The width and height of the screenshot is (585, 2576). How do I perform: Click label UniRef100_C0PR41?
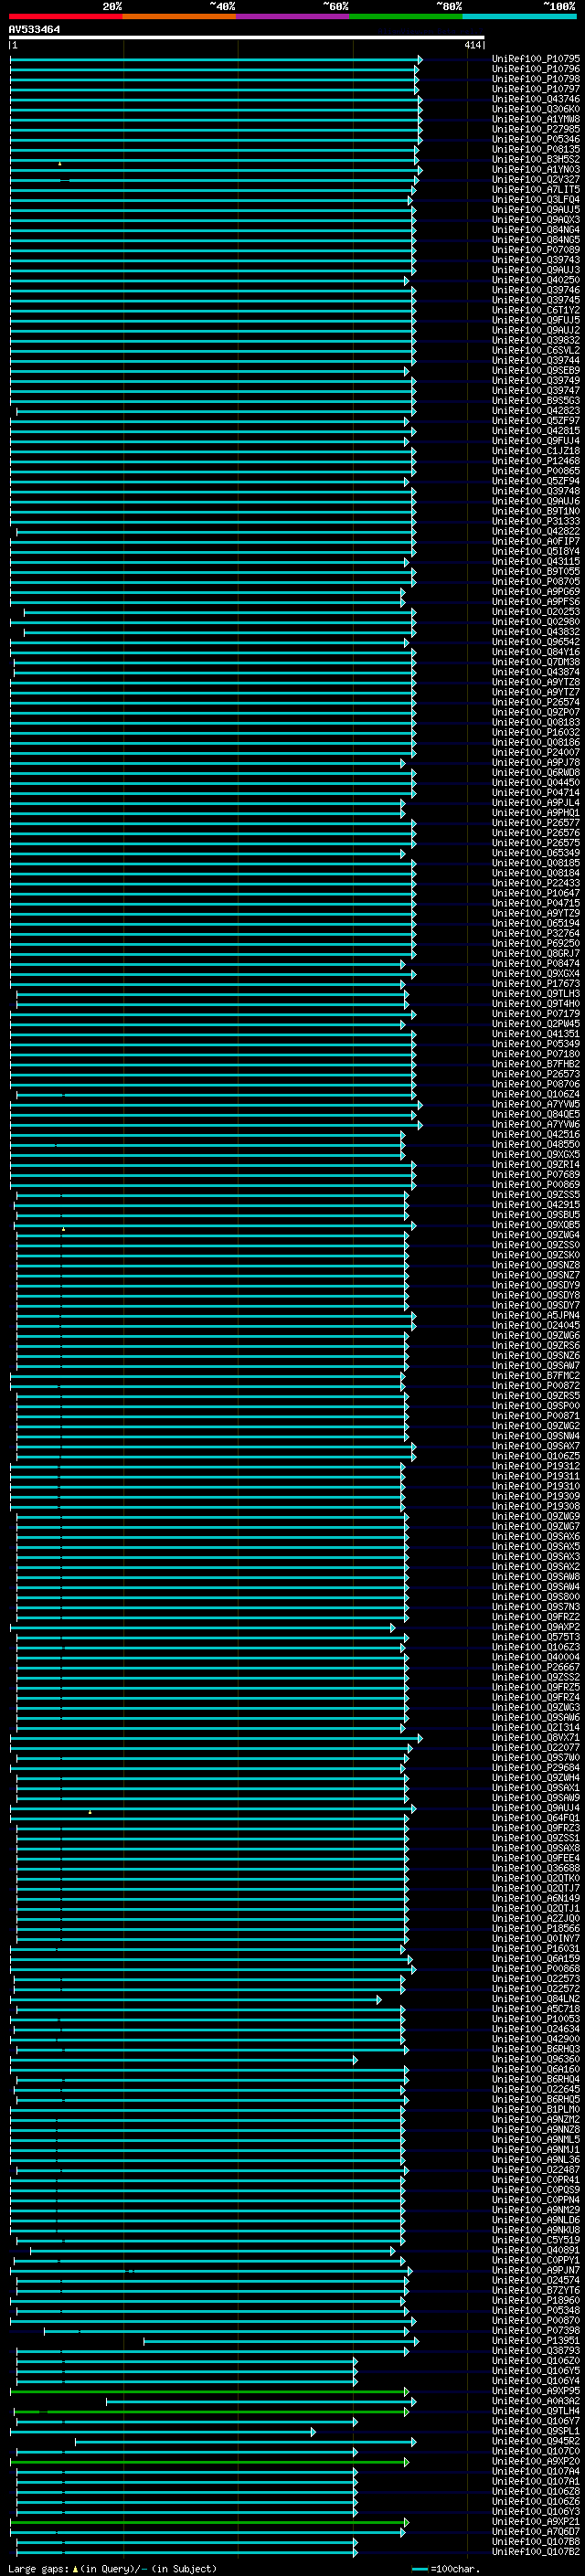[536, 2179]
